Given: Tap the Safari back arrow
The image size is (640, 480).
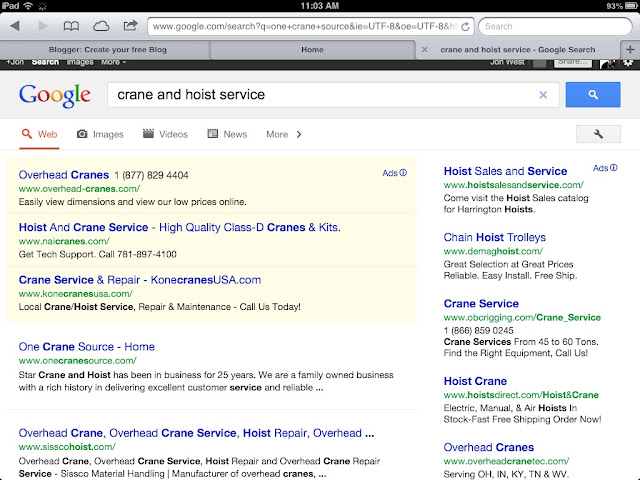Looking at the screenshot, I should pos(15,26).
